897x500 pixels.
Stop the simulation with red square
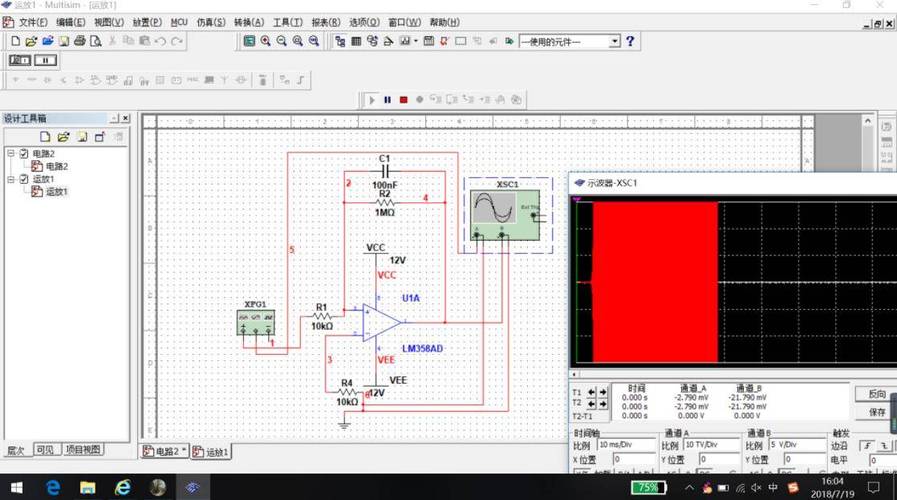tap(404, 100)
